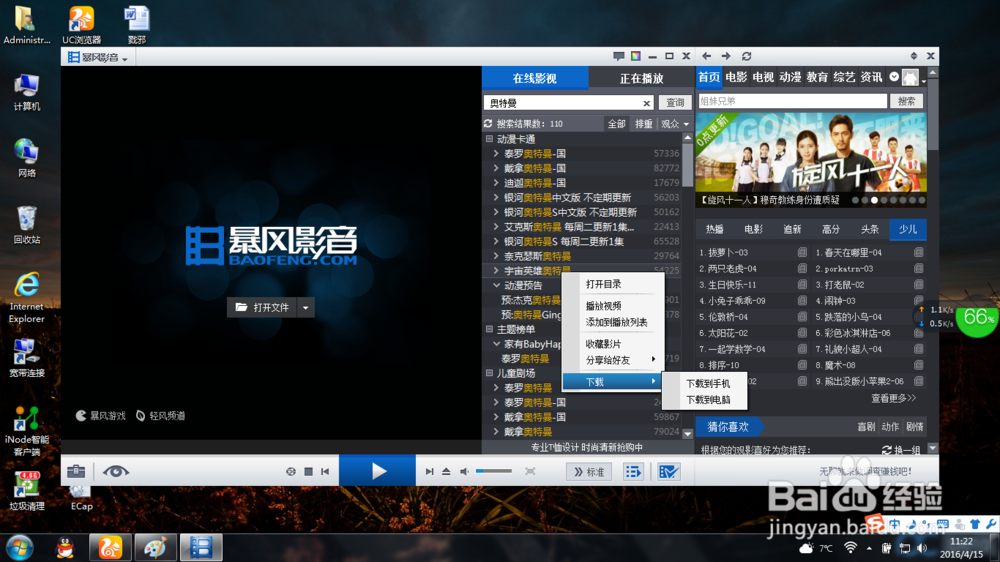This screenshot has width=1000, height=562.
Task: Start playback with the big play button
Action: 378,471
